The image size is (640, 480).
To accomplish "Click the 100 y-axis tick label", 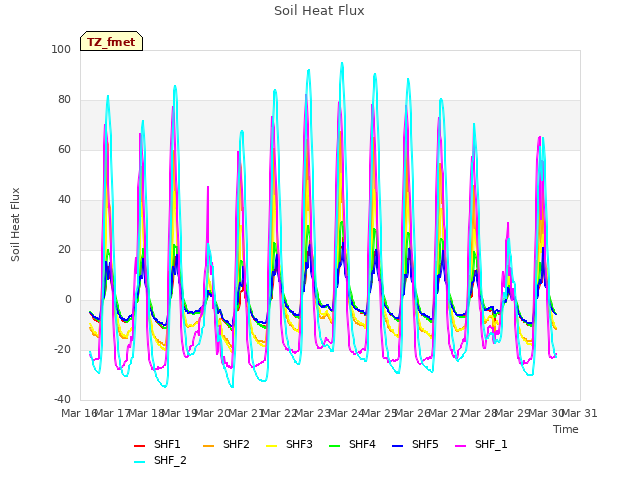I will (x=61, y=49).
